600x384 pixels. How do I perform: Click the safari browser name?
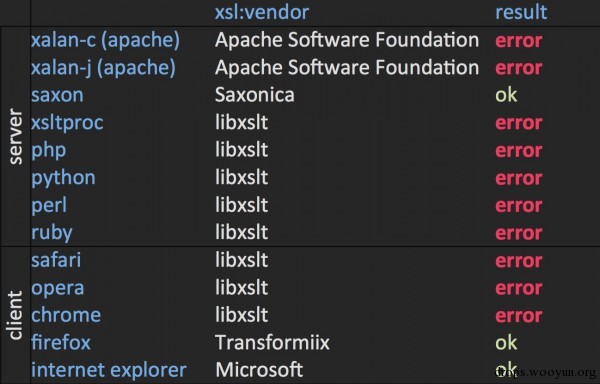pyautogui.click(x=56, y=260)
